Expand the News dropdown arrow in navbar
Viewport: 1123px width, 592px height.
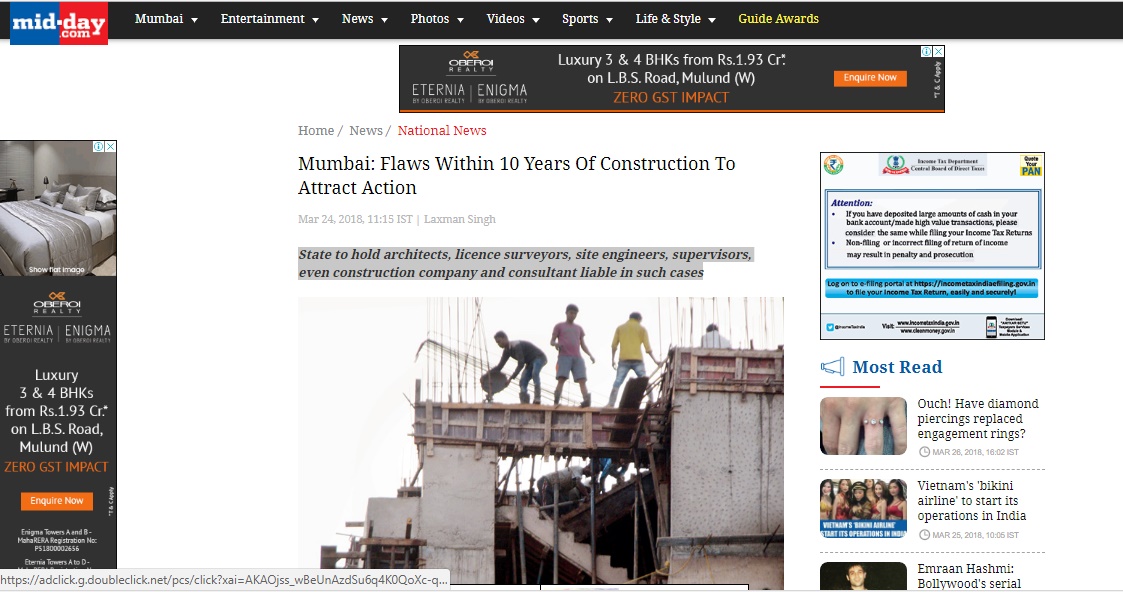click(x=384, y=20)
